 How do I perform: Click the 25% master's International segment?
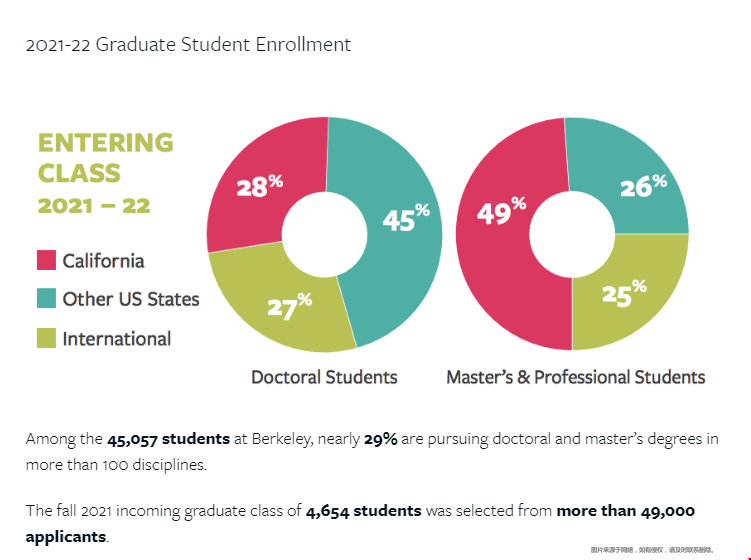[624, 294]
